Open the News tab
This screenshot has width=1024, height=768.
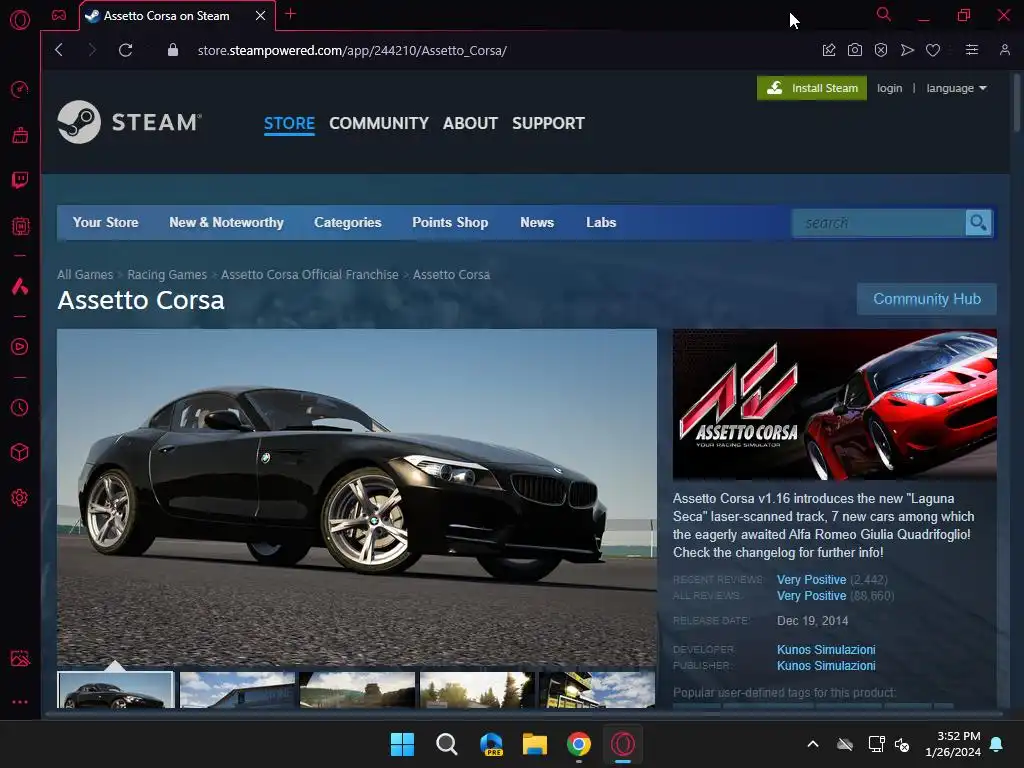[x=537, y=223]
